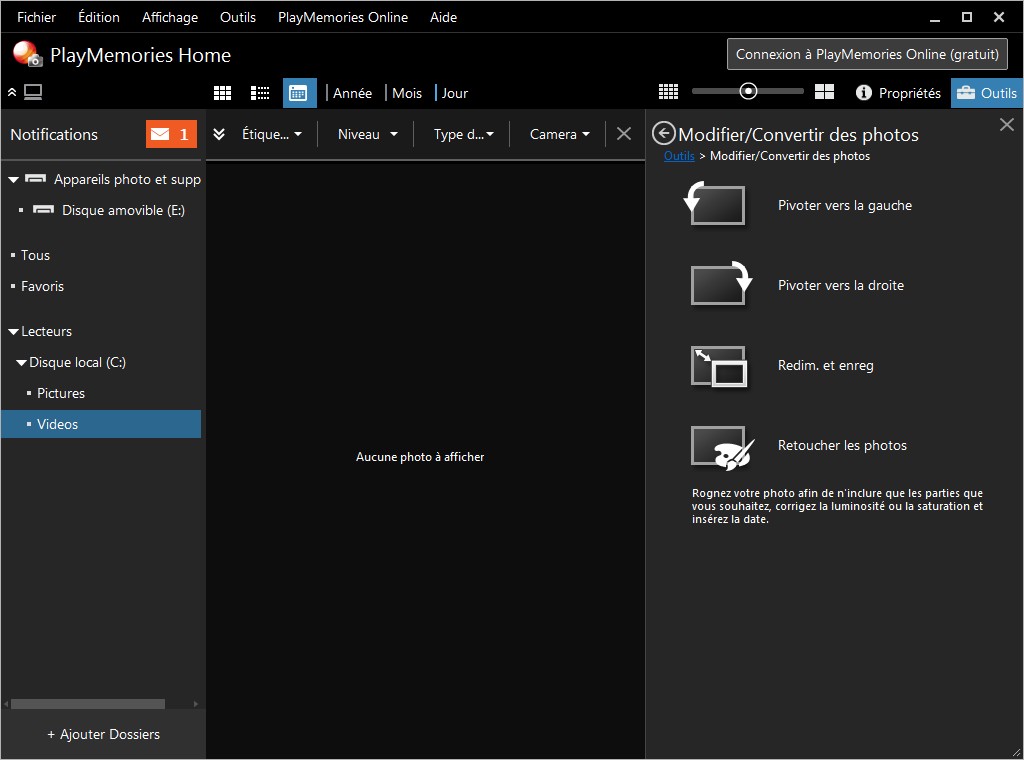Expand the filter bar double-chevron
Viewport: 1024px width, 760px height.
click(x=219, y=134)
